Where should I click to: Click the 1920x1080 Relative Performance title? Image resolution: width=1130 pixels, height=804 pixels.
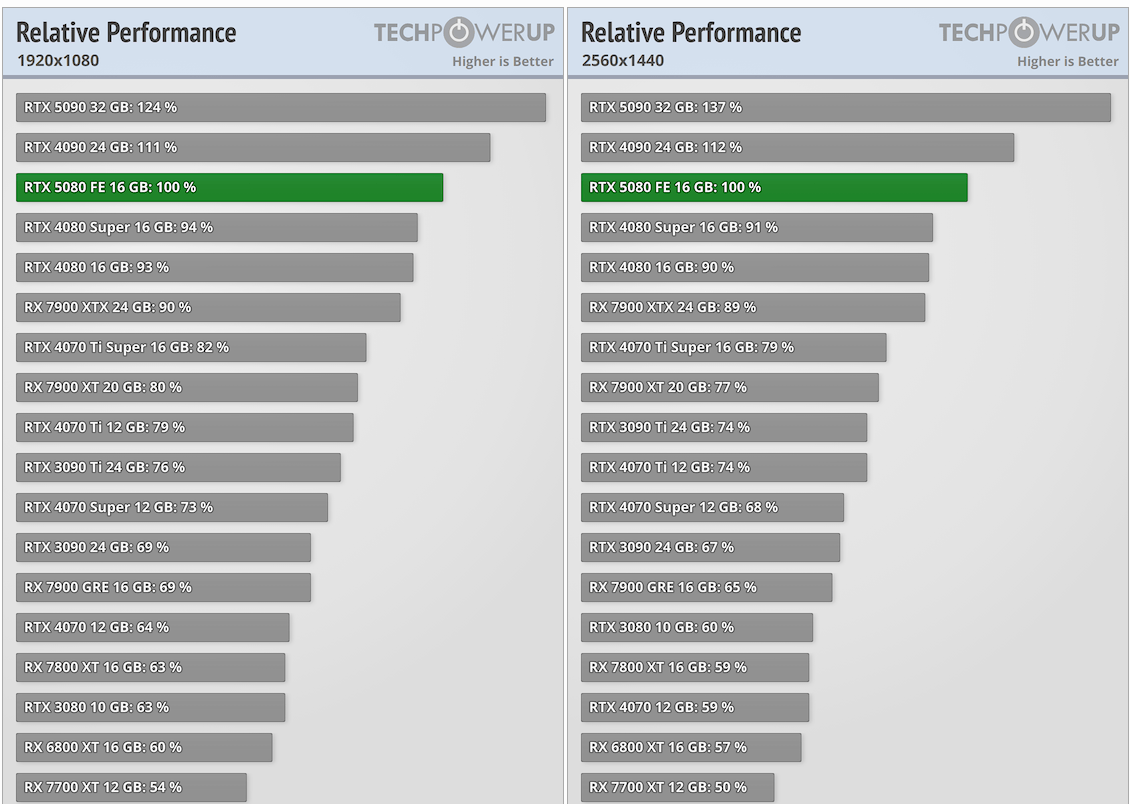tap(127, 33)
